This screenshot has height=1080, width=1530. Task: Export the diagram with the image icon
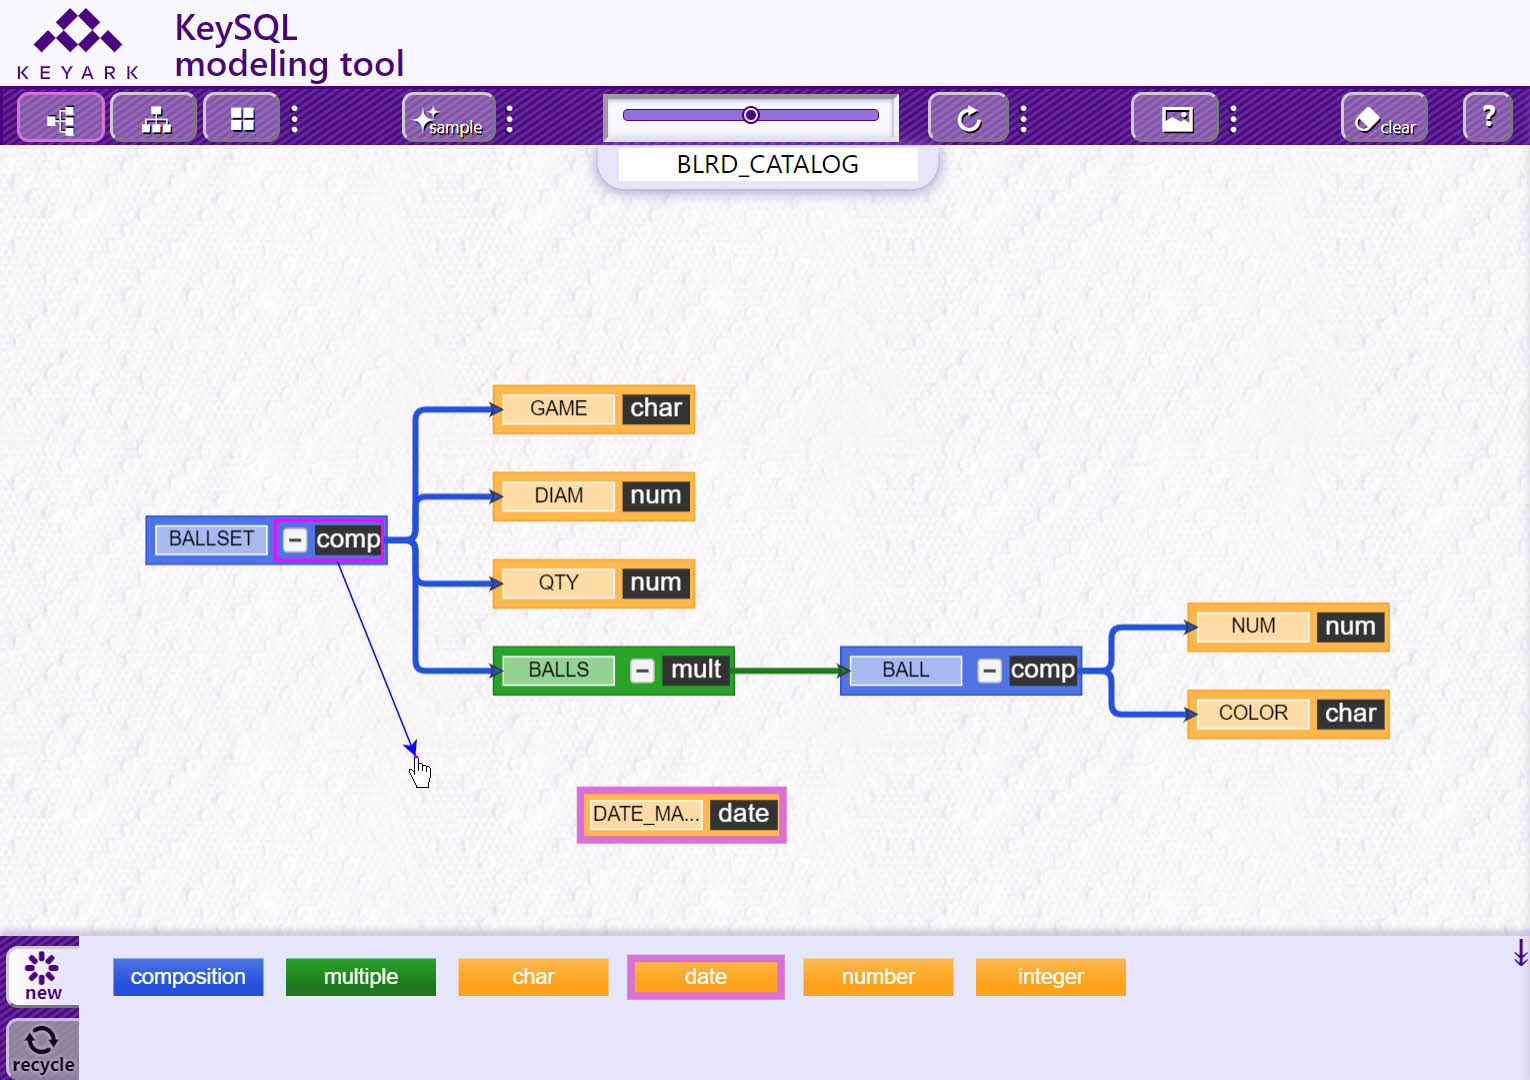[x=1175, y=119]
